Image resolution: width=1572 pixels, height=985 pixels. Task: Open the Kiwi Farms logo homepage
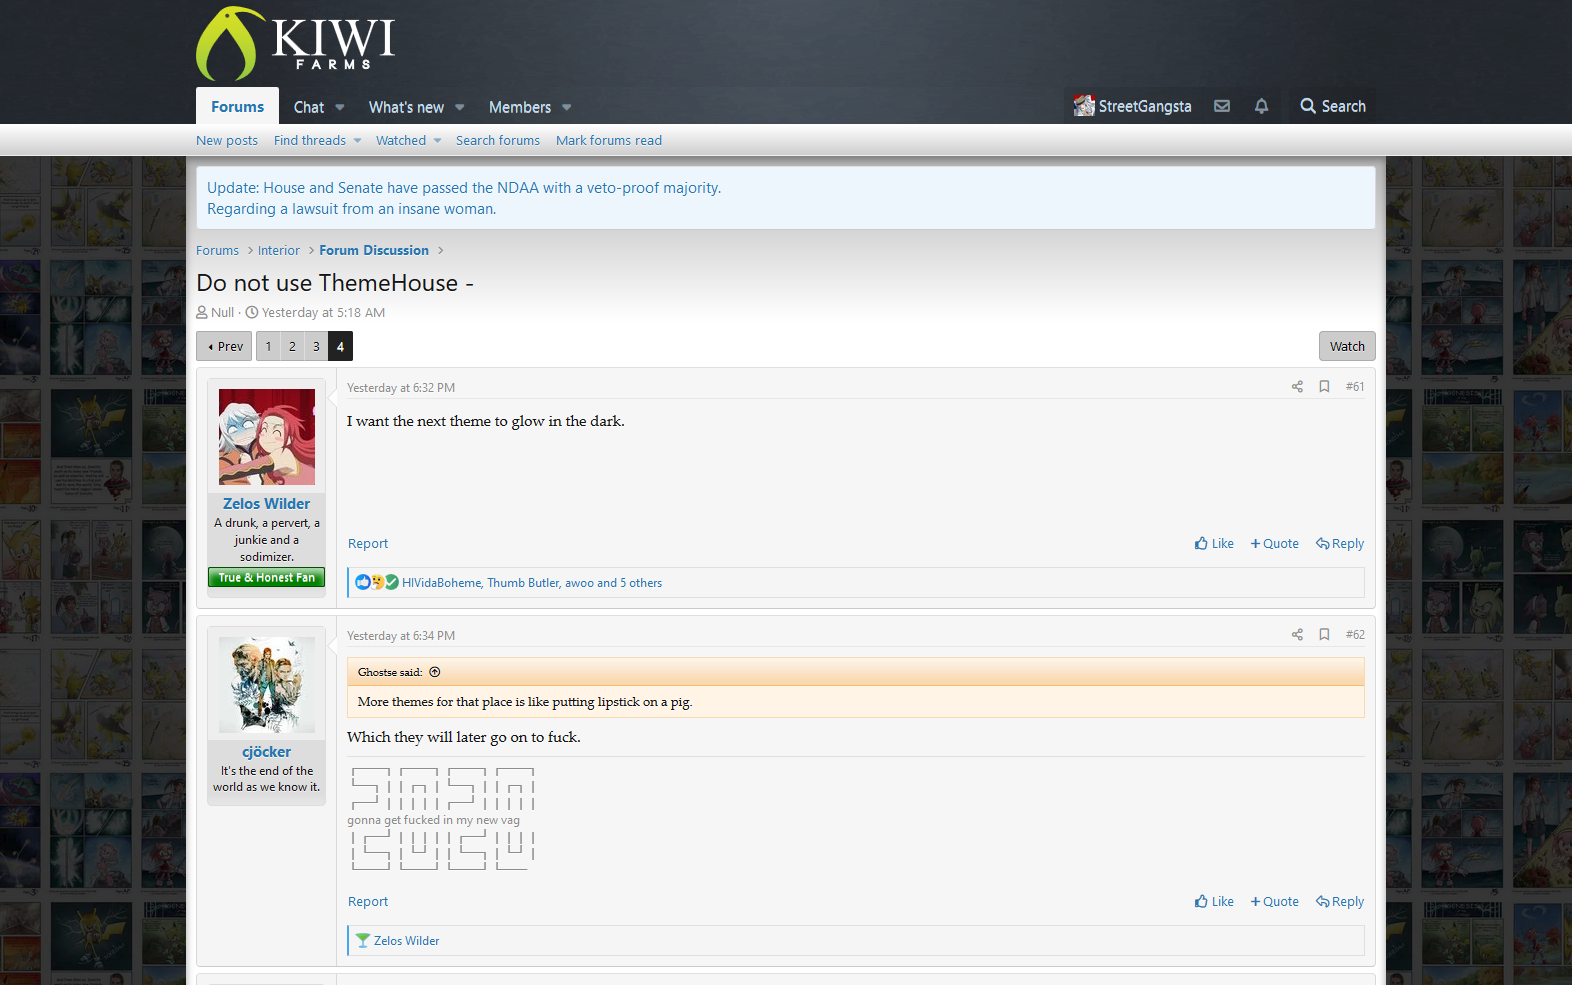click(x=295, y=43)
